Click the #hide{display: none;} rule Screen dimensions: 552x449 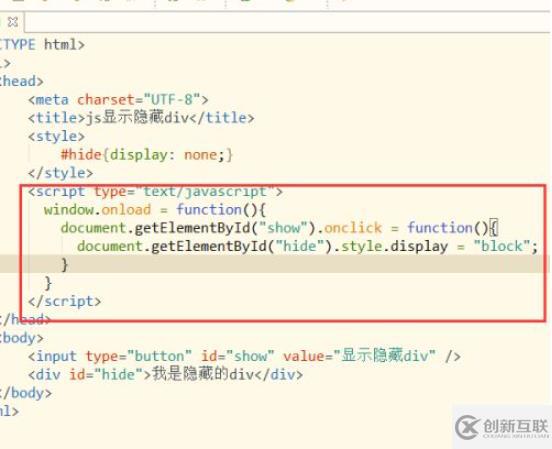(x=146, y=155)
